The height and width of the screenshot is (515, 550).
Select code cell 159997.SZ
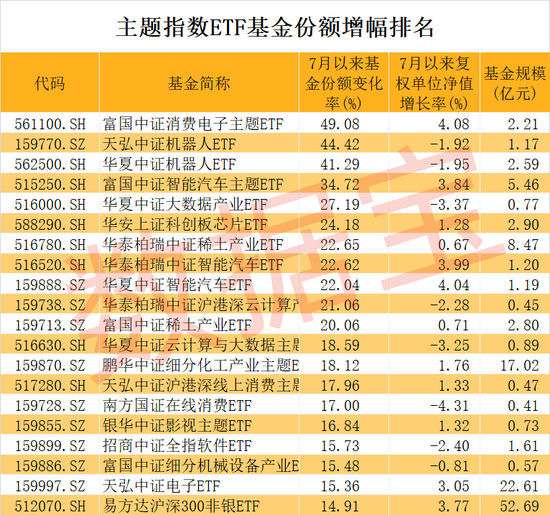[50, 486]
